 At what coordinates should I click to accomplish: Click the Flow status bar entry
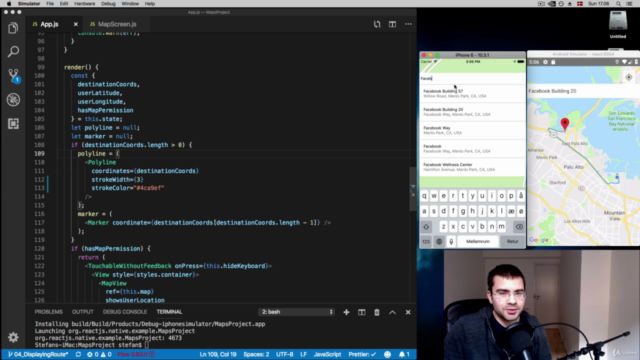[x=136, y=354]
